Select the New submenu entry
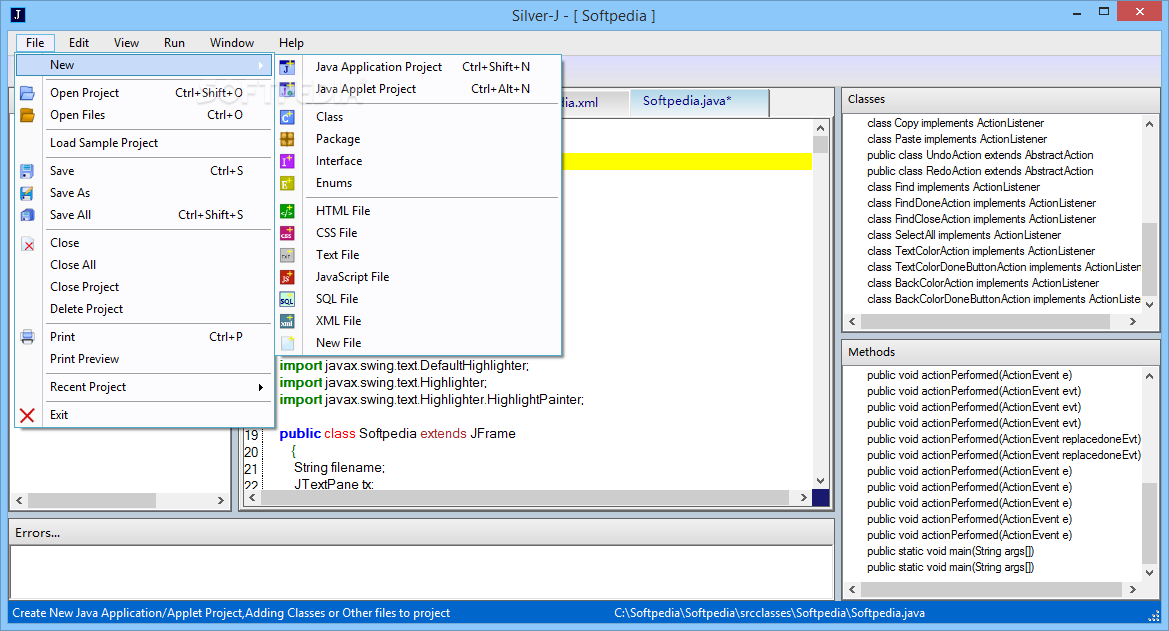The image size is (1169, 631). pyautogui.click(x=145, y=65)
